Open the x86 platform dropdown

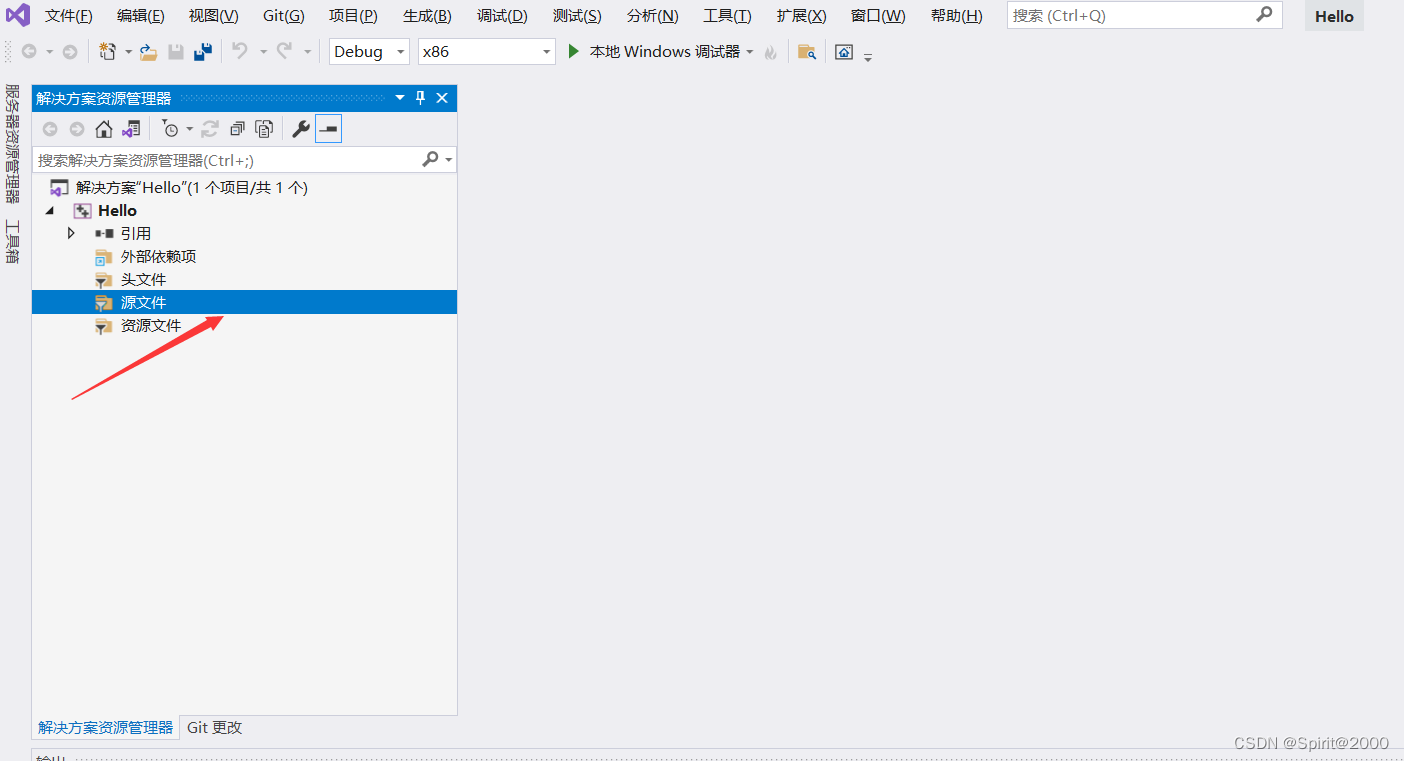point(486,52)
